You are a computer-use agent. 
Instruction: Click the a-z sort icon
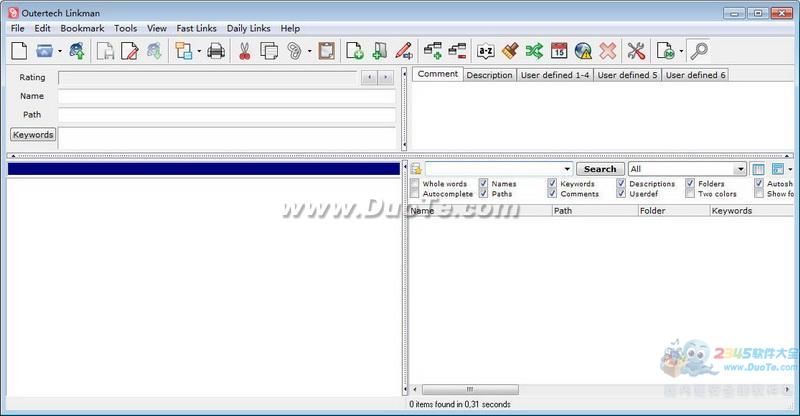[x=485, y=51]
